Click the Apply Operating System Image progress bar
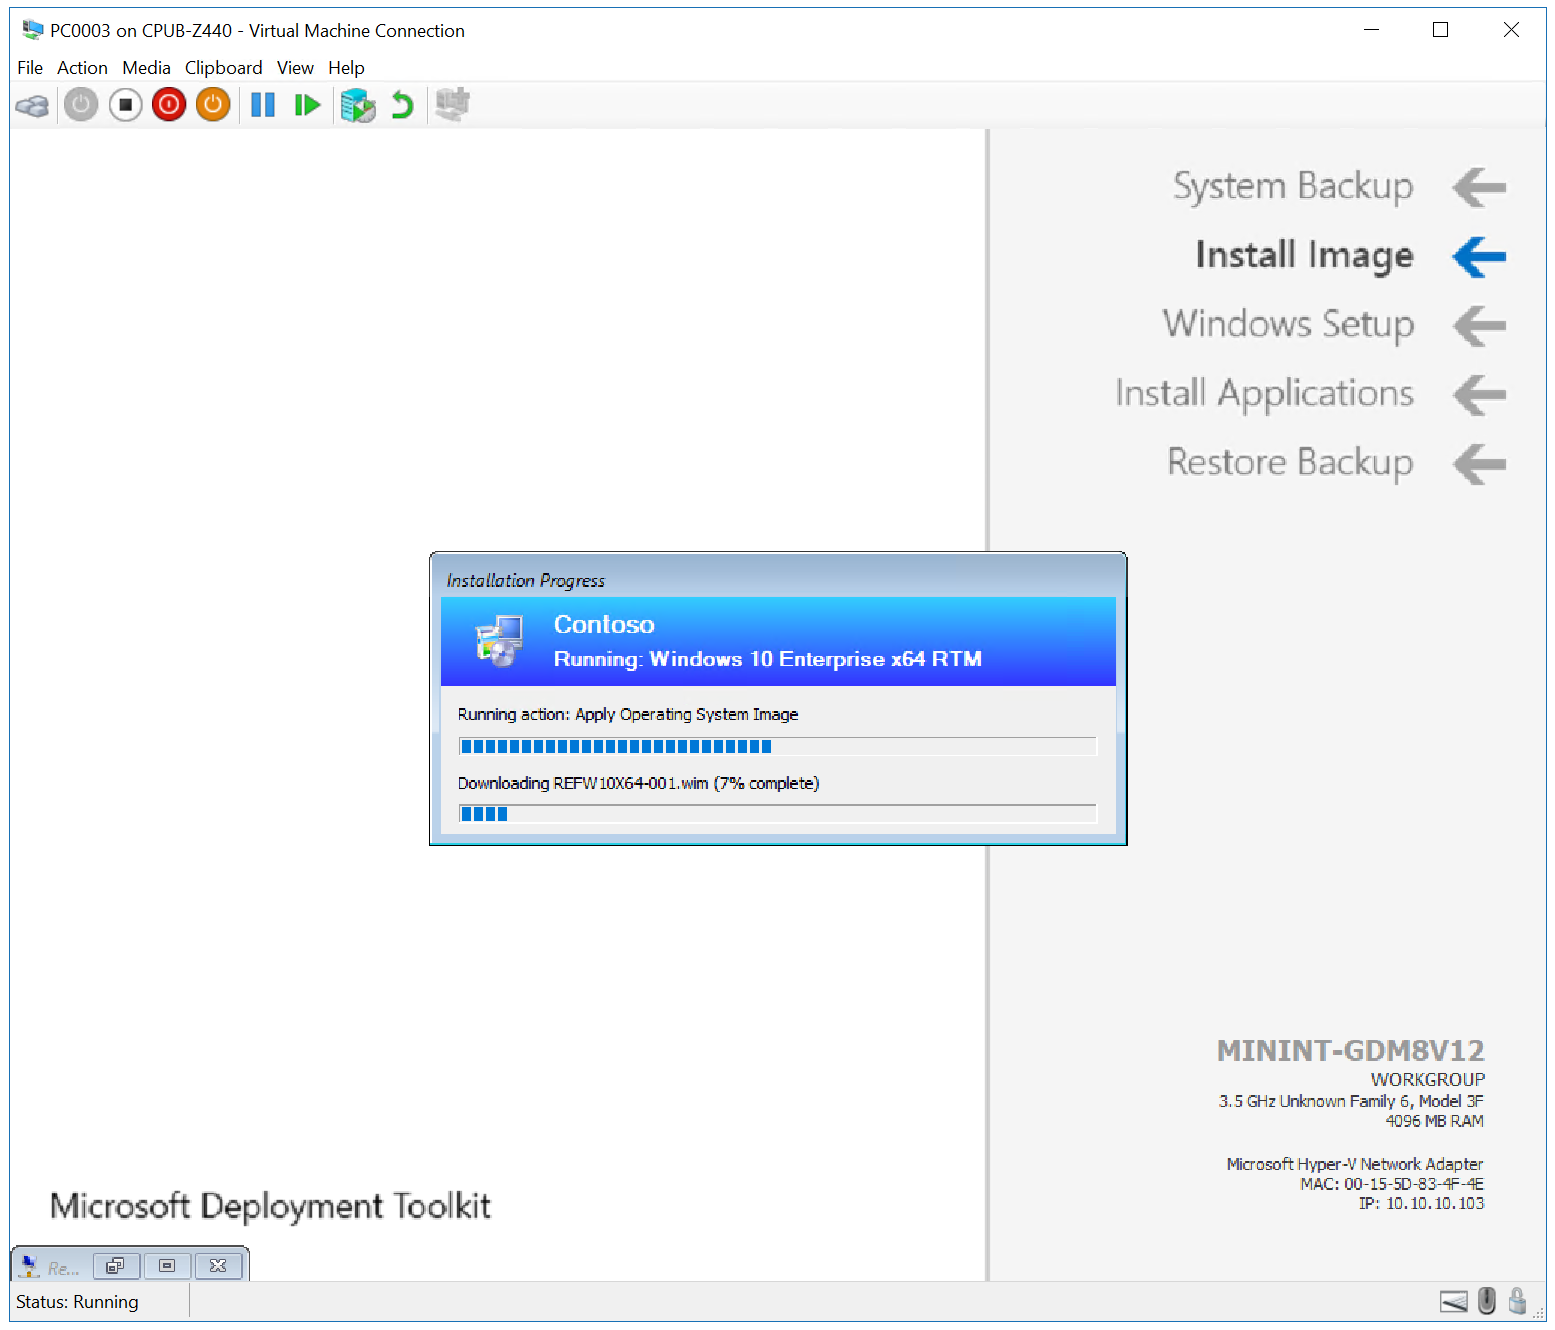Image resolution: width=1555 pixels, height=1330 pixels. [x=777, y=746]
